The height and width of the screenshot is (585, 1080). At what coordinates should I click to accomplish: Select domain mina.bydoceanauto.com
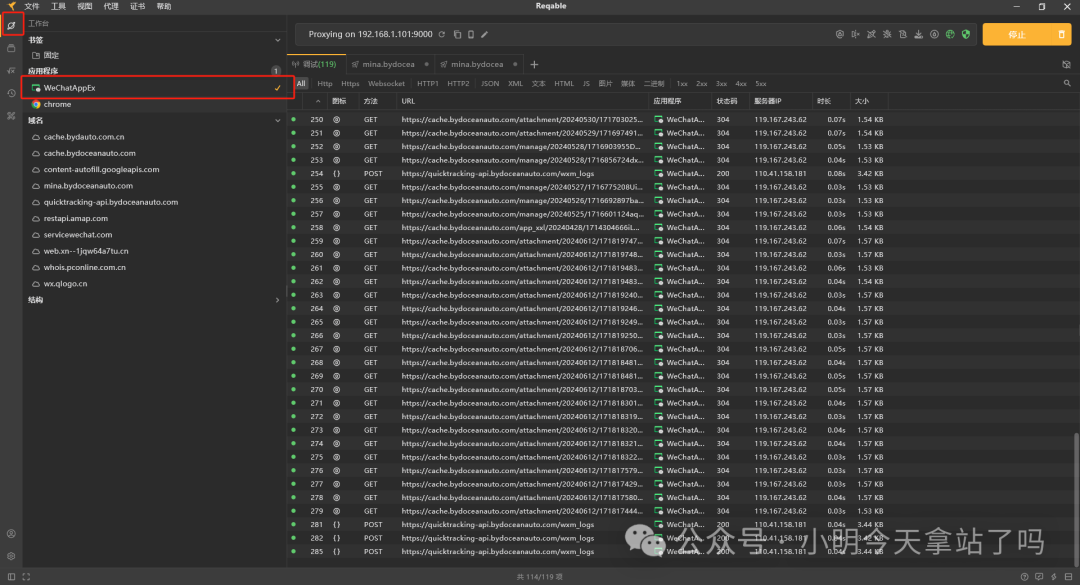coord(88,186)
